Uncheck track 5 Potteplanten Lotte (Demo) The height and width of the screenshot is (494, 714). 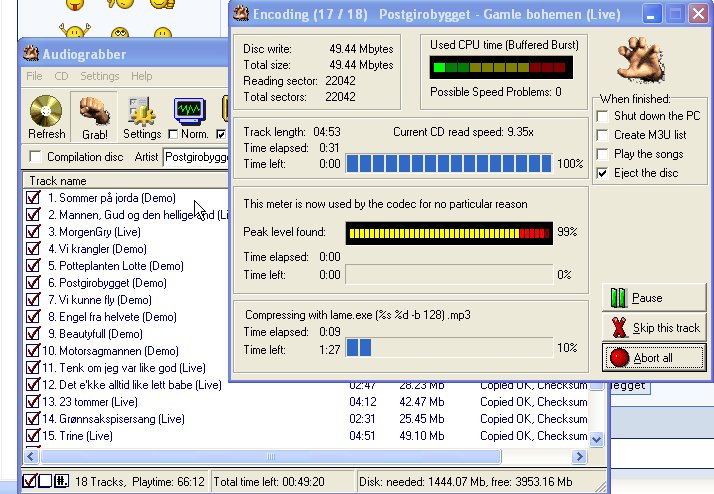[33, 265]
